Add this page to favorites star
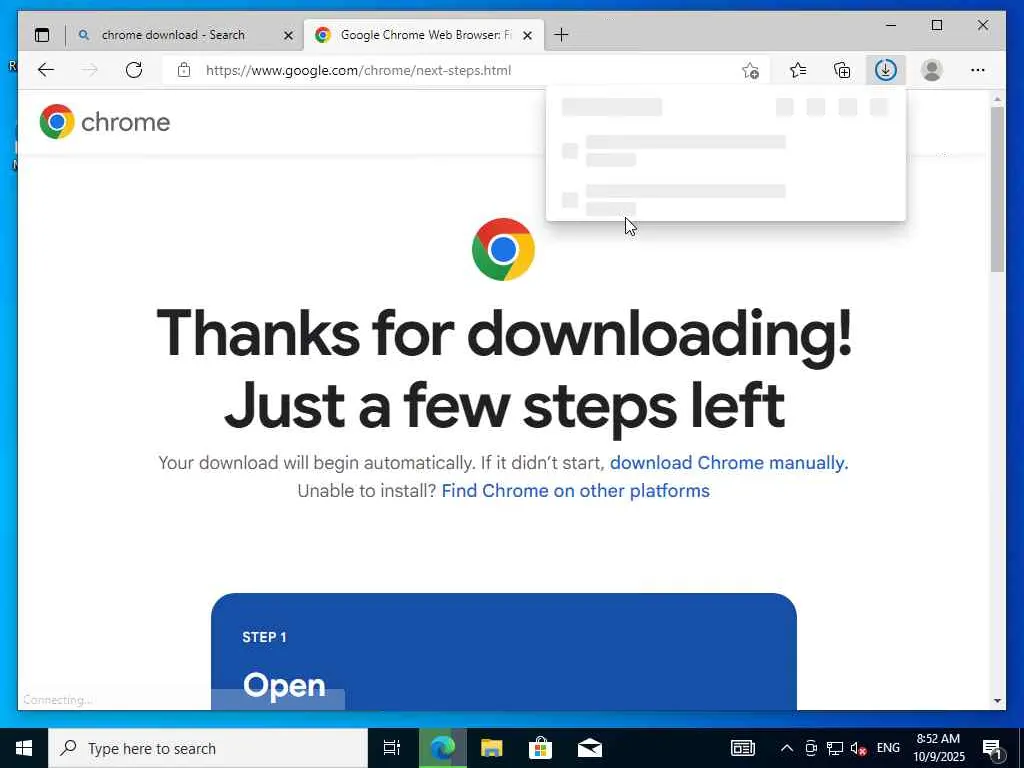 point(750,71)
